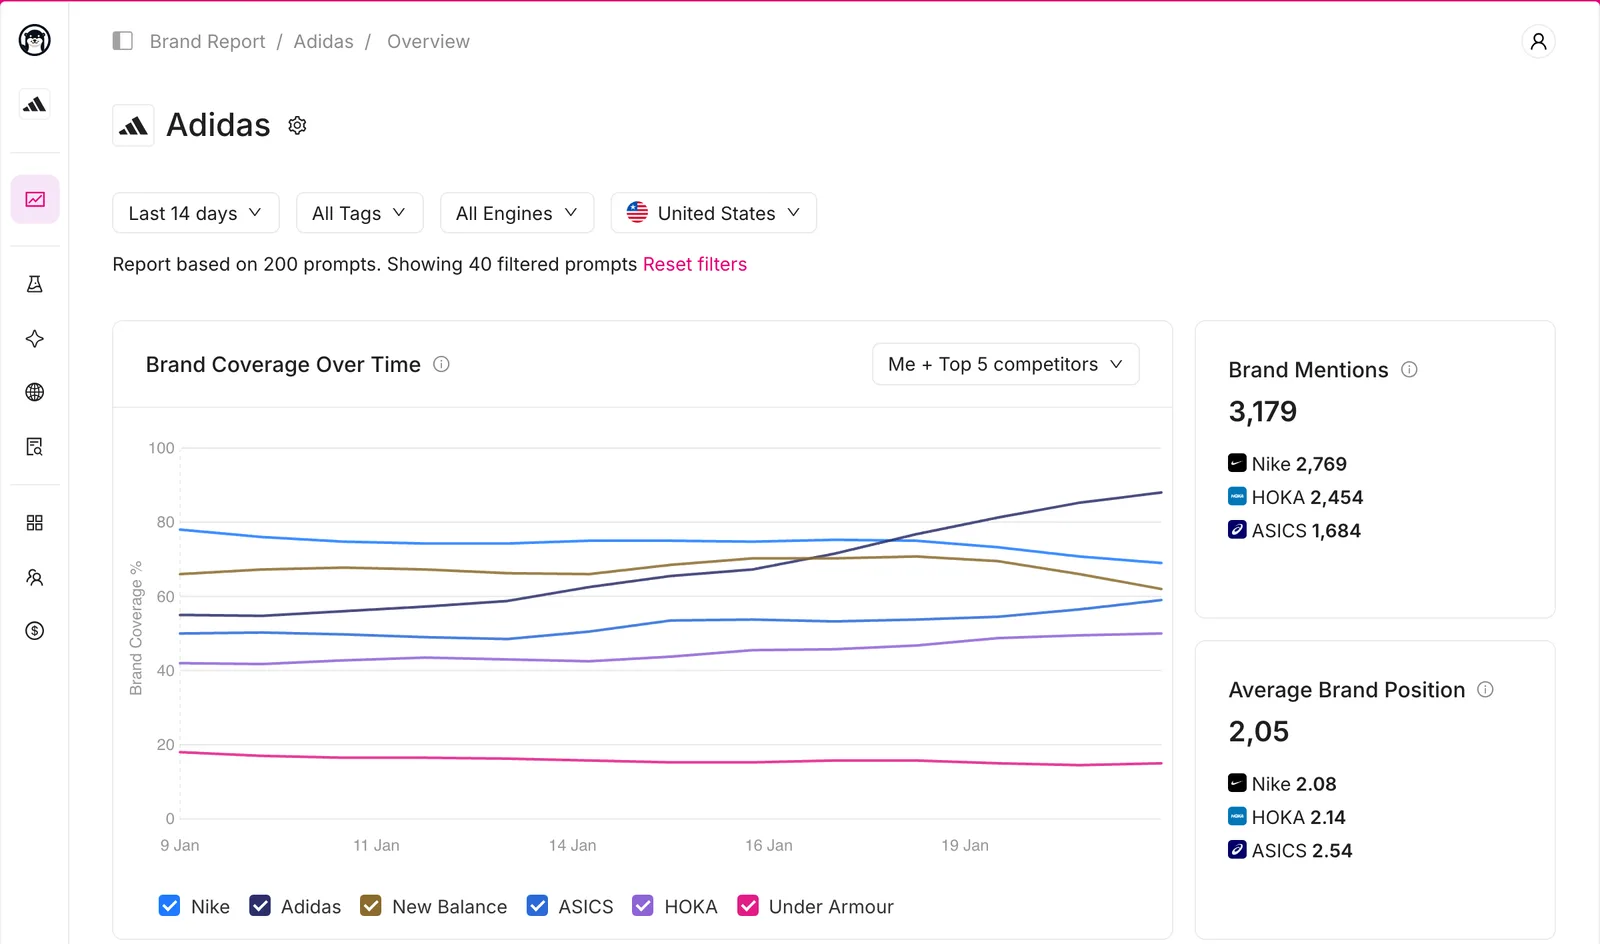The height and width of the screenshot is (944, 1600).
Task: Click the Adidas logo beside page title
Action: [133, 126]
